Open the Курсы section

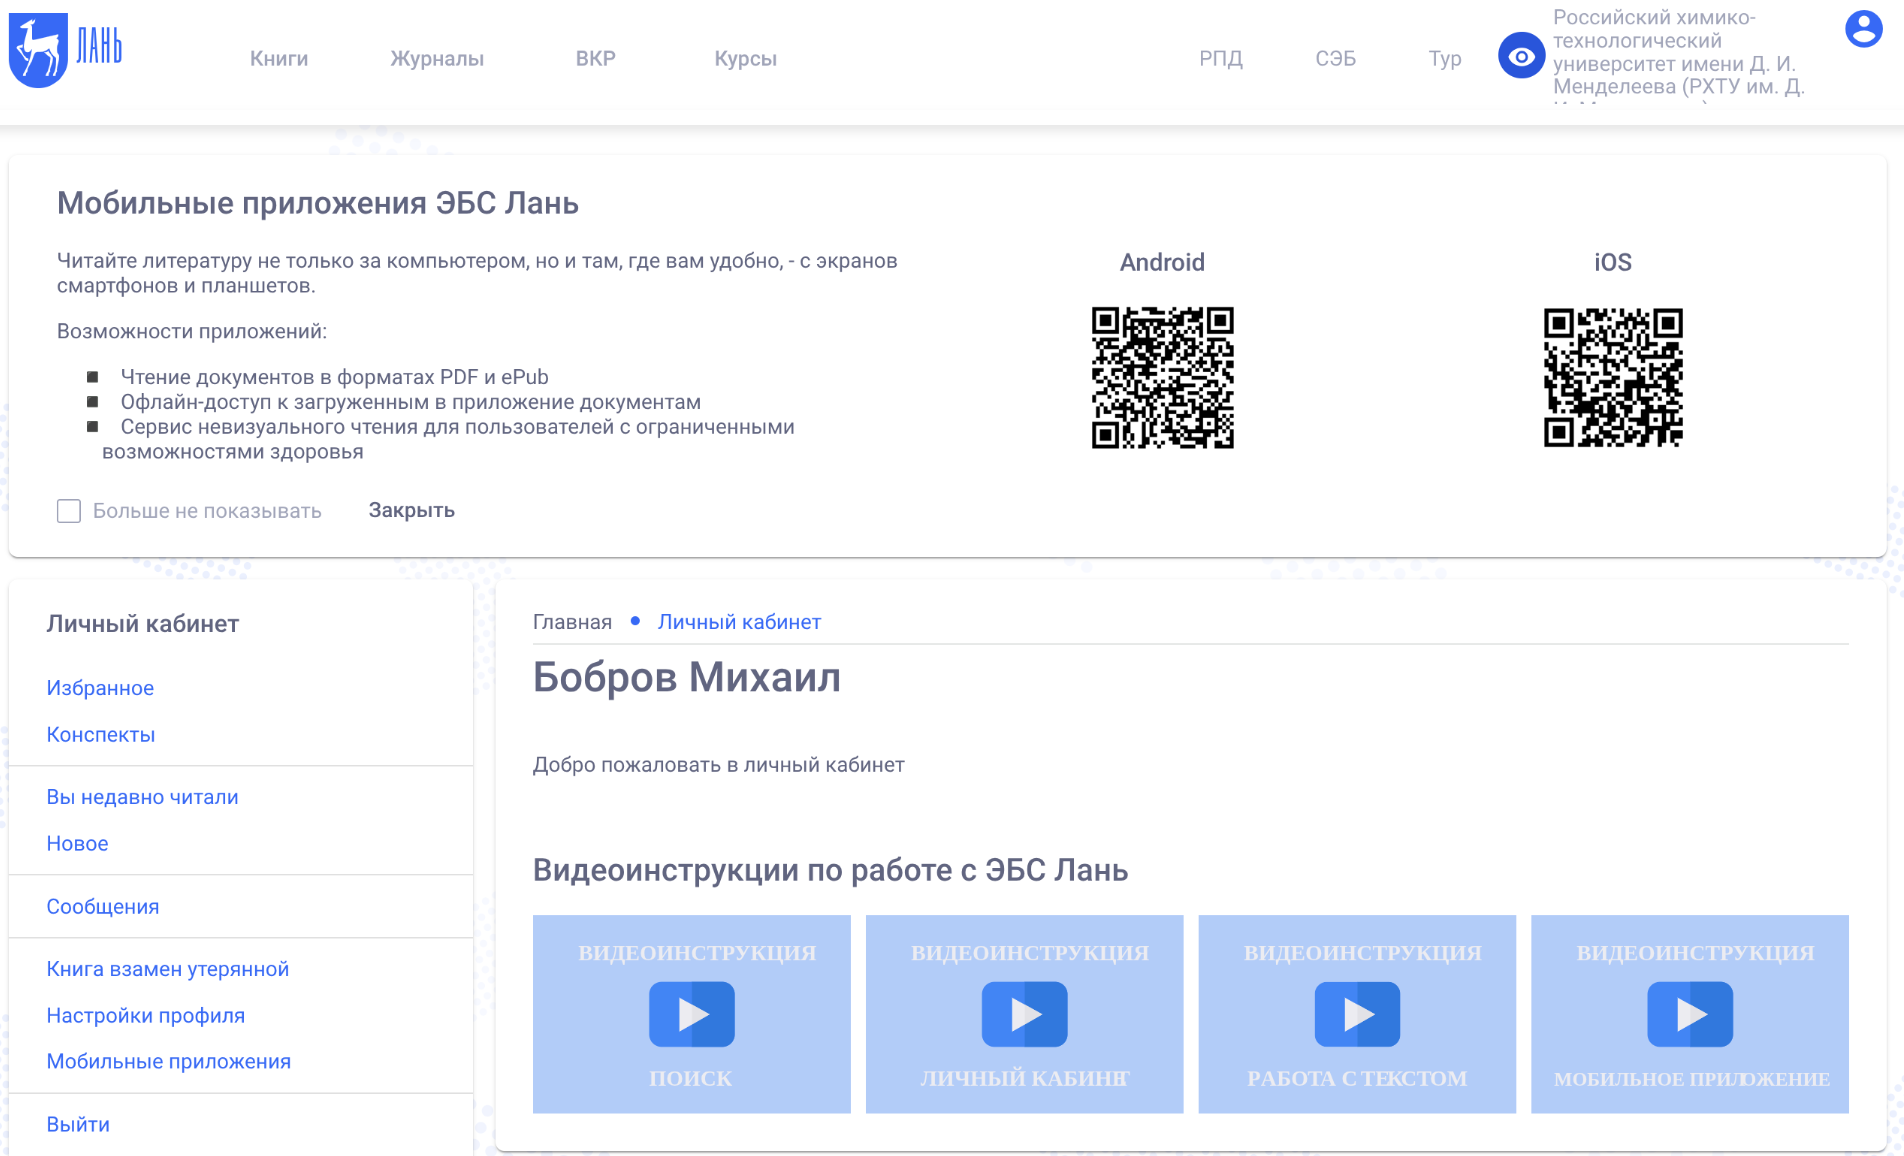(745, 59)
